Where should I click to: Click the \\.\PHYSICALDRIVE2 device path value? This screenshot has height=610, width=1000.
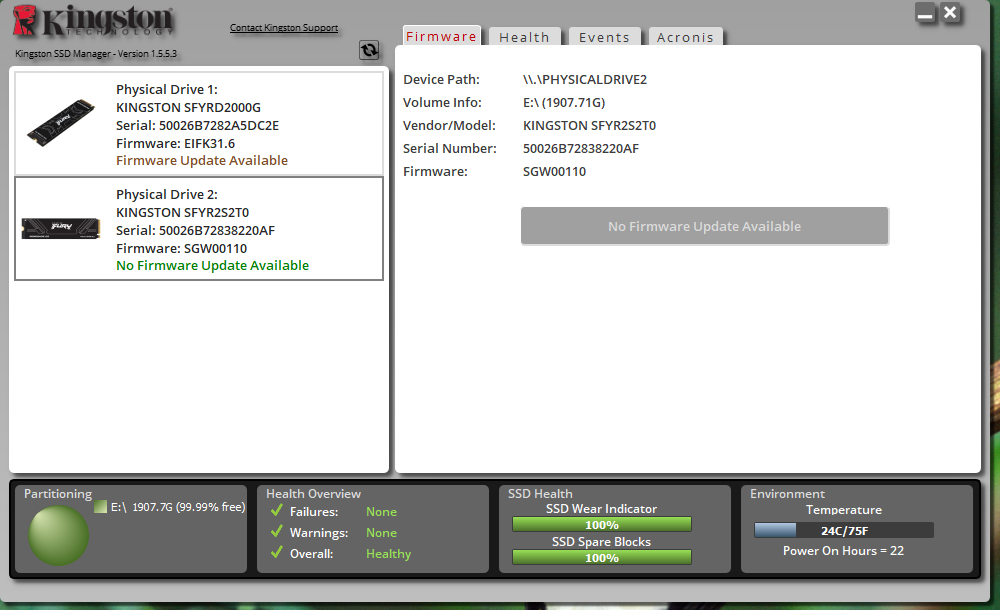[x=585, y=80]
